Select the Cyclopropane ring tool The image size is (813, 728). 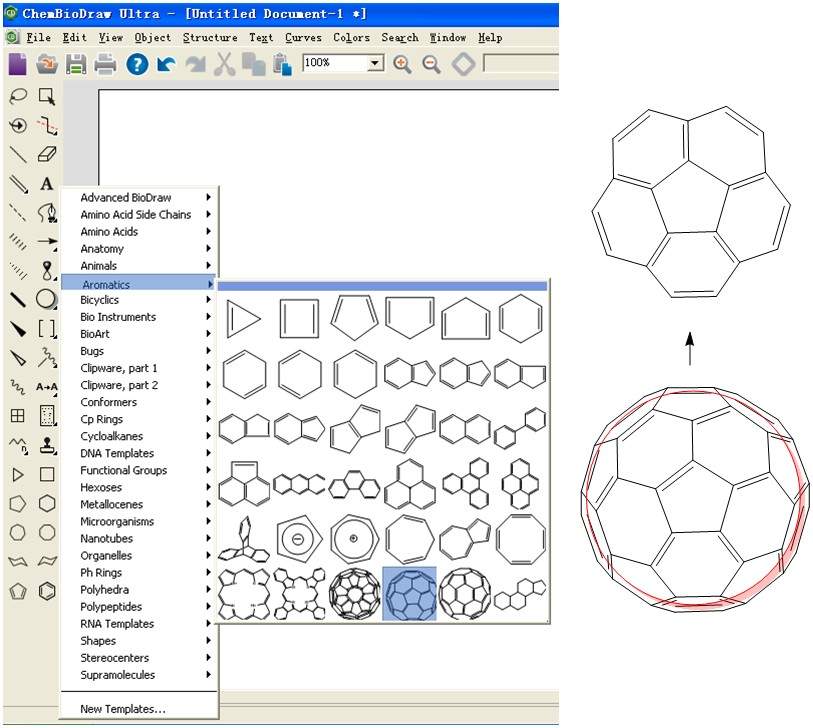[x=18, y=474]
